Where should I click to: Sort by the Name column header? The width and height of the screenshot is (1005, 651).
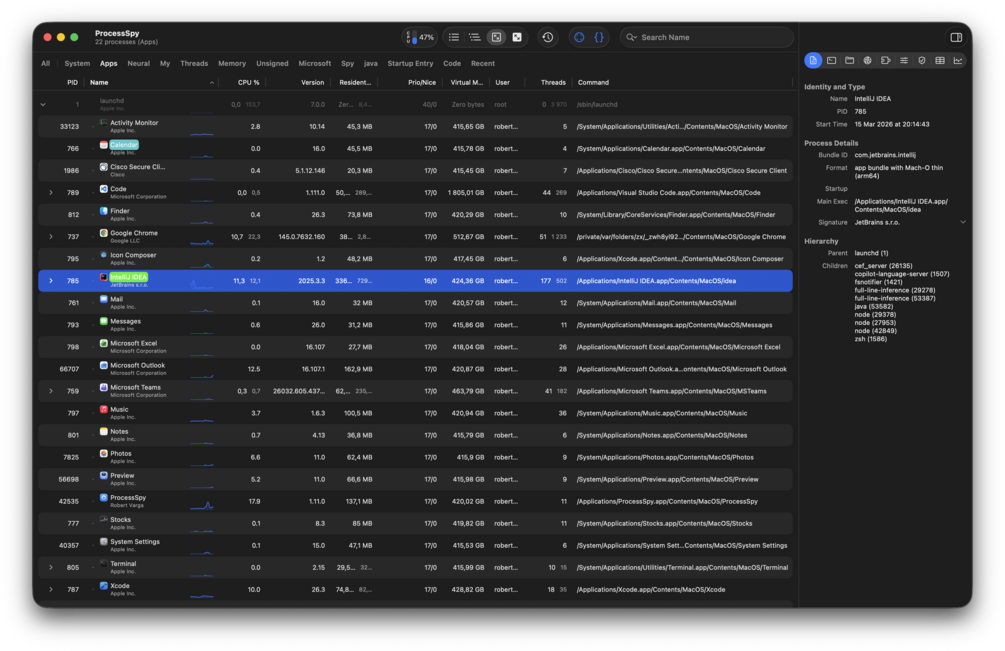click(x=99, y=83)
